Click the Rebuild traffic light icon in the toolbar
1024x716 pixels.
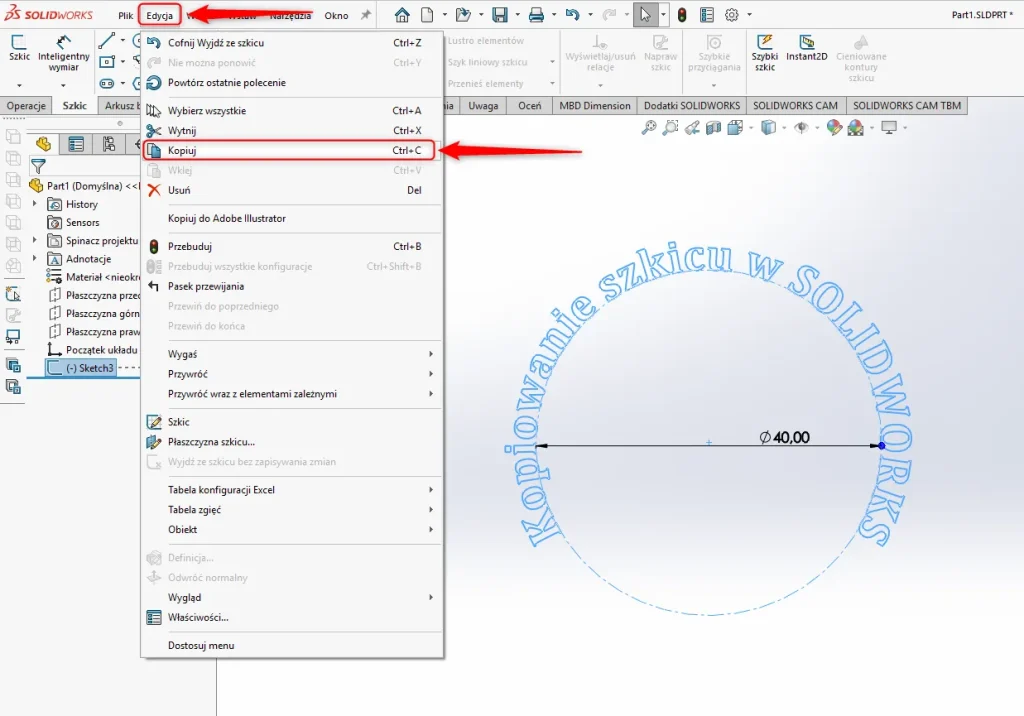682,15
